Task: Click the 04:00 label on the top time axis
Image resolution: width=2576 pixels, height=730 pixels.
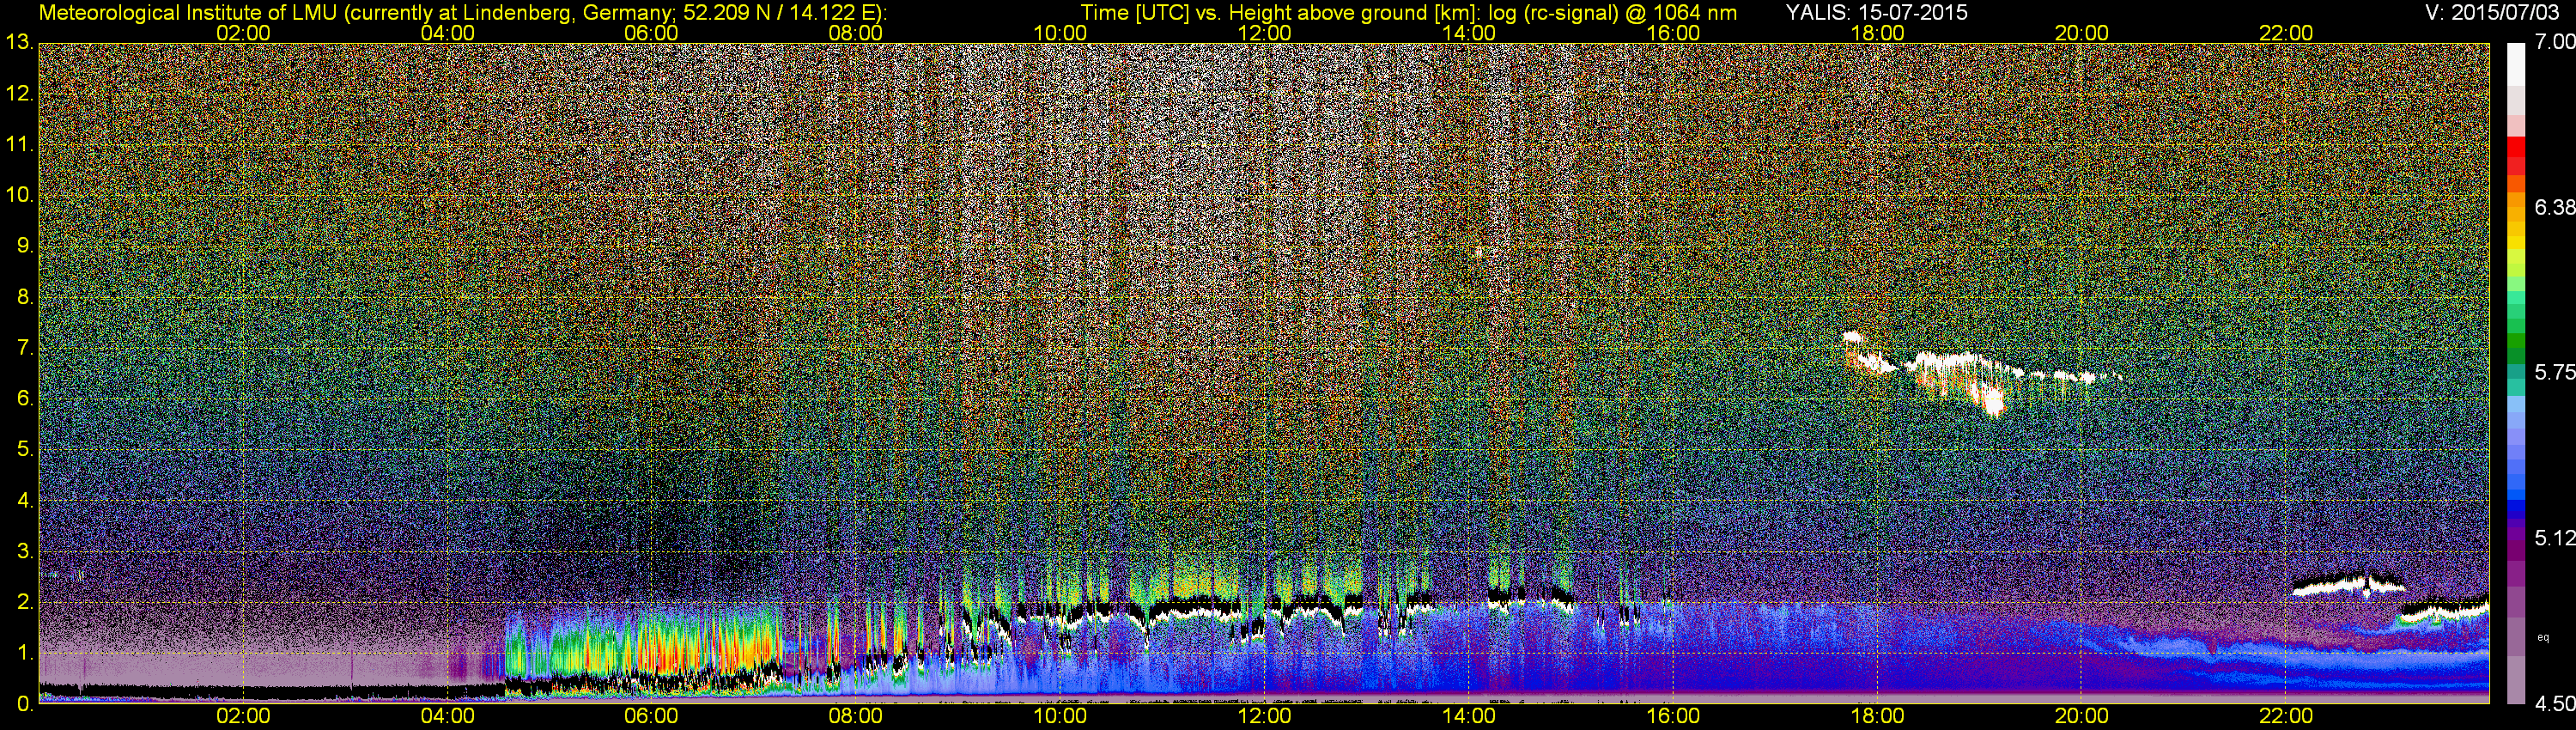Action: click(447, 33)
